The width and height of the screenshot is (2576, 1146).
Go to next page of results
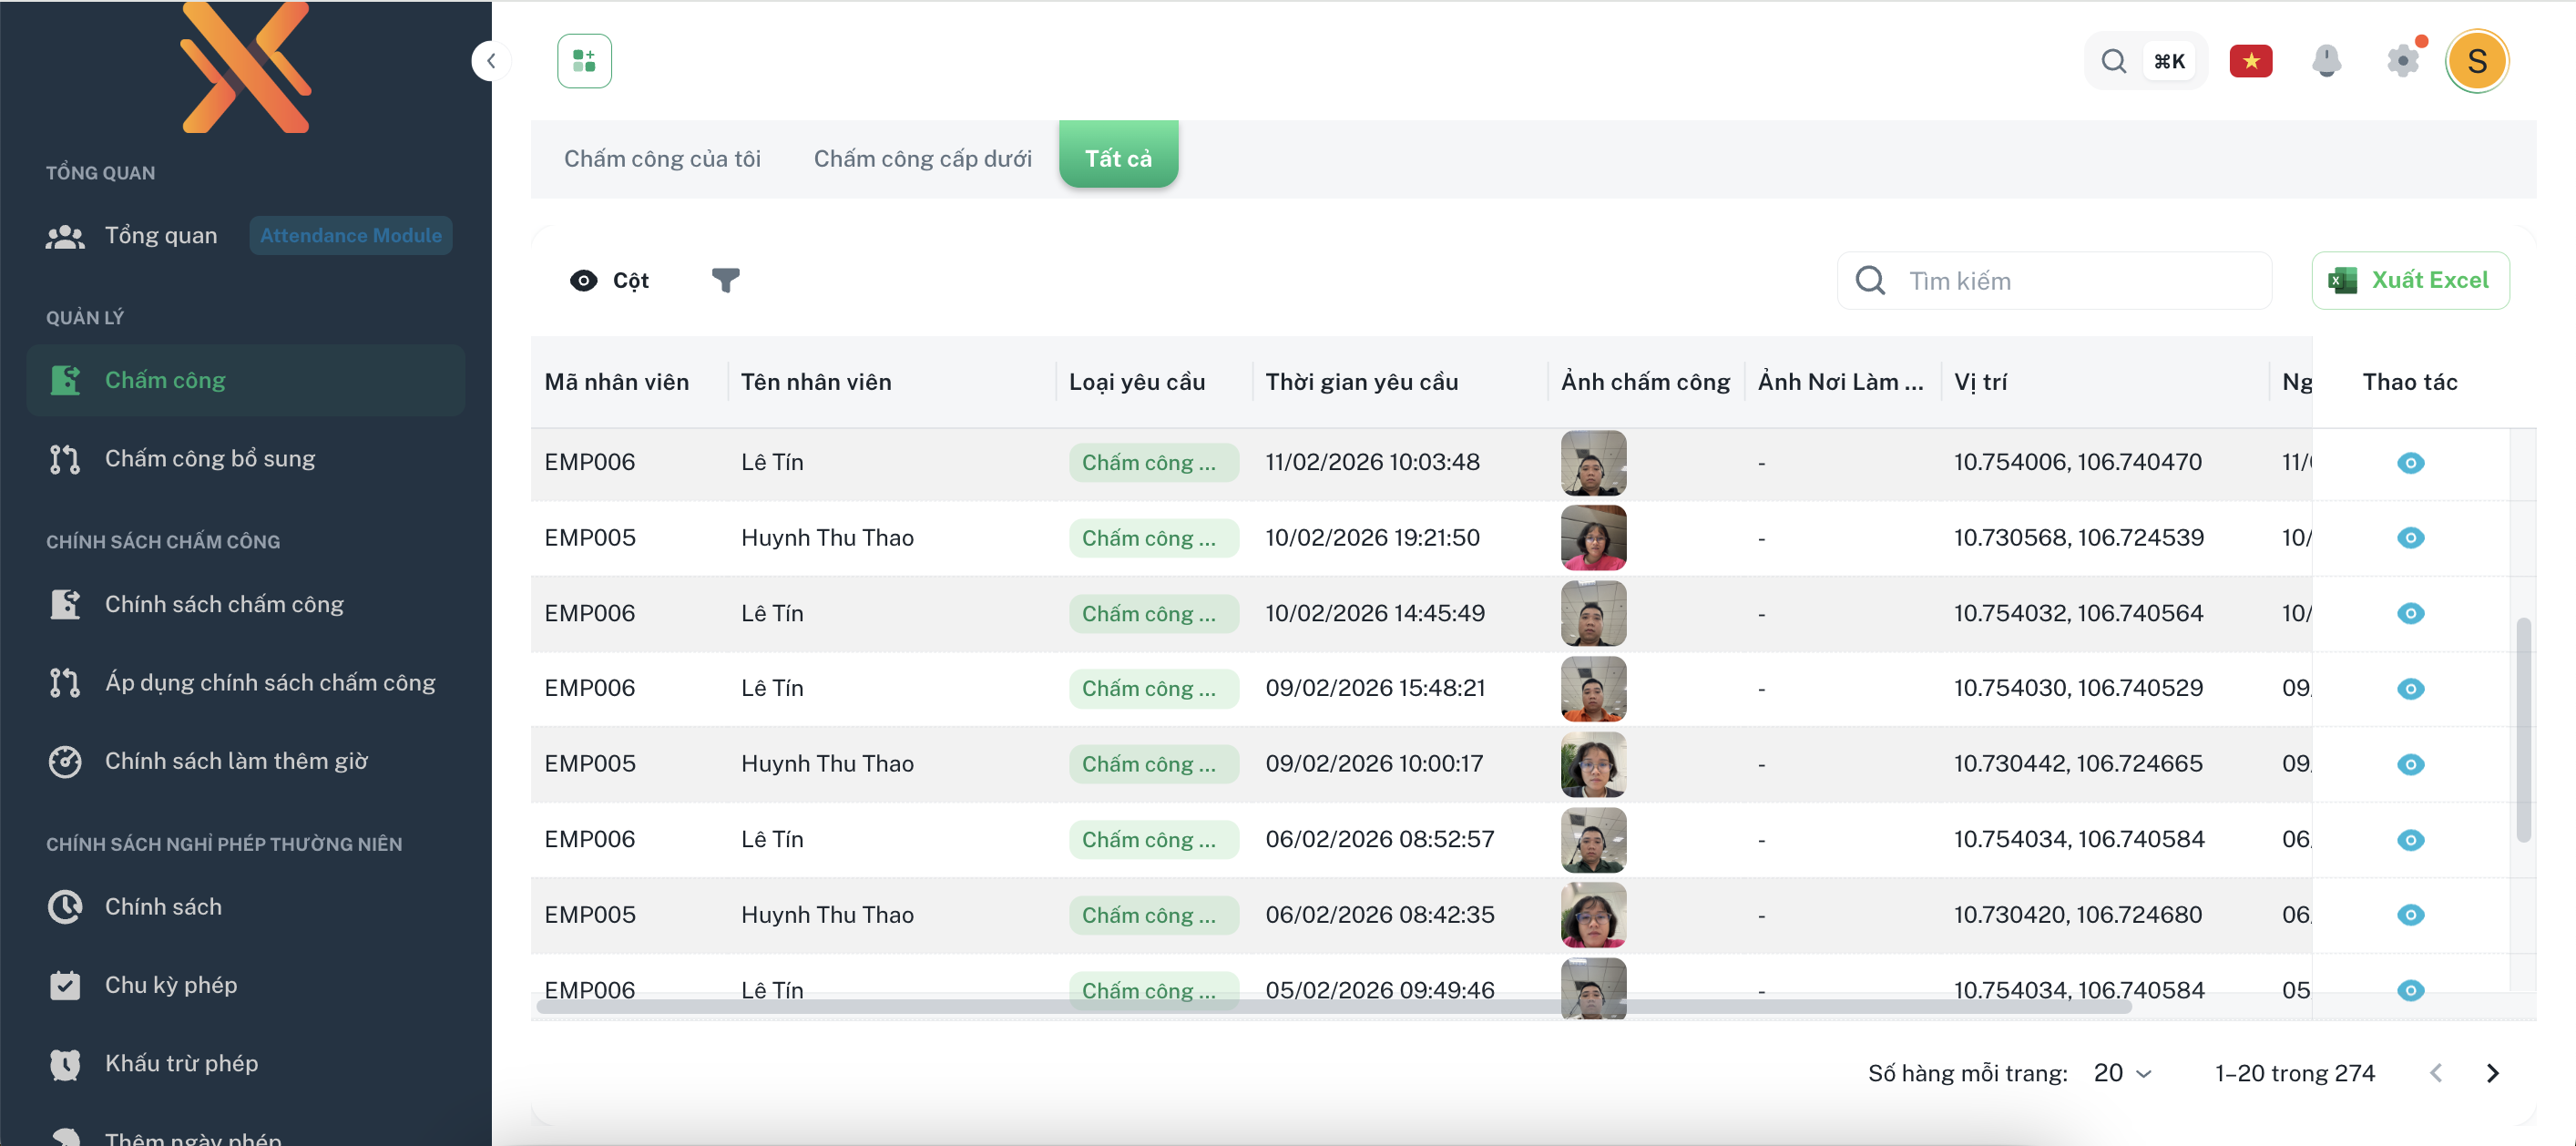coord(2492,1073)
